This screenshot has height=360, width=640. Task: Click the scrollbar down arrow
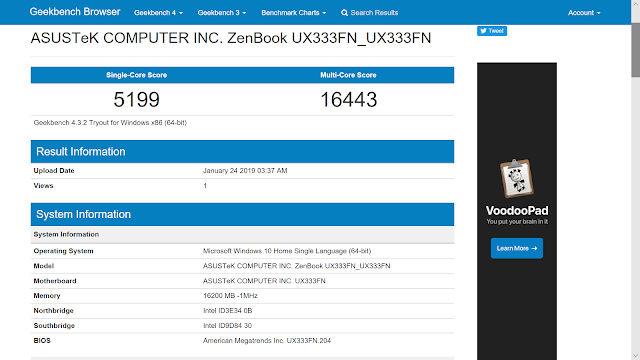coord(636,356)
